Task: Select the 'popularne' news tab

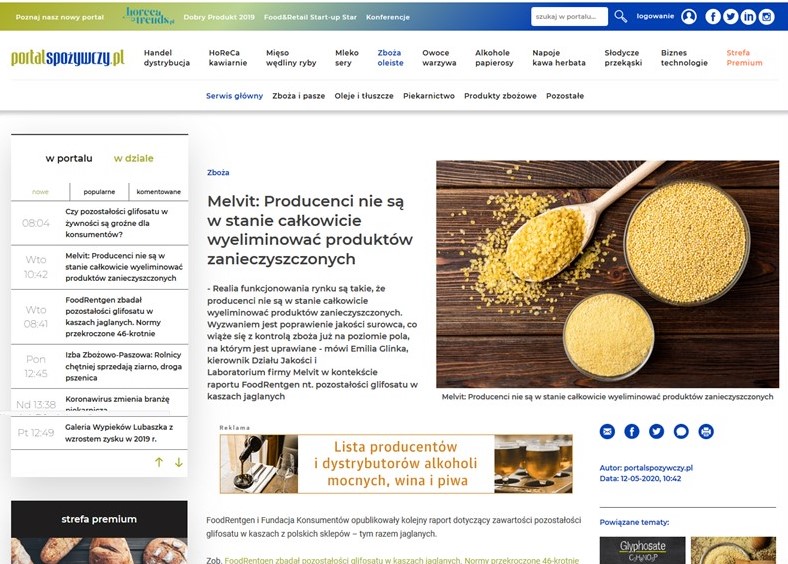Action: (x=99, y=192)
